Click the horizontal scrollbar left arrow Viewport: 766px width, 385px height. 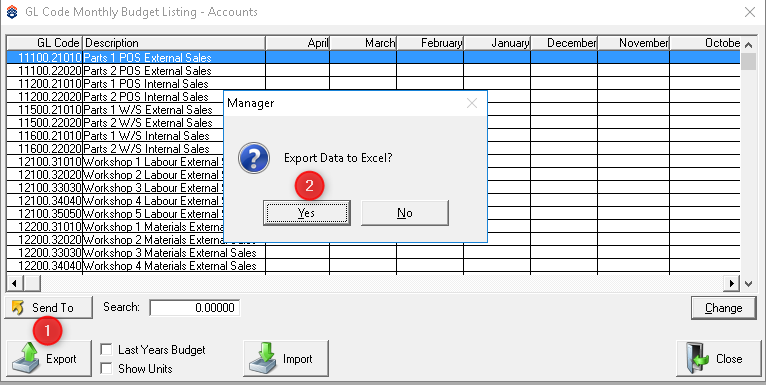tap(14, 283)
